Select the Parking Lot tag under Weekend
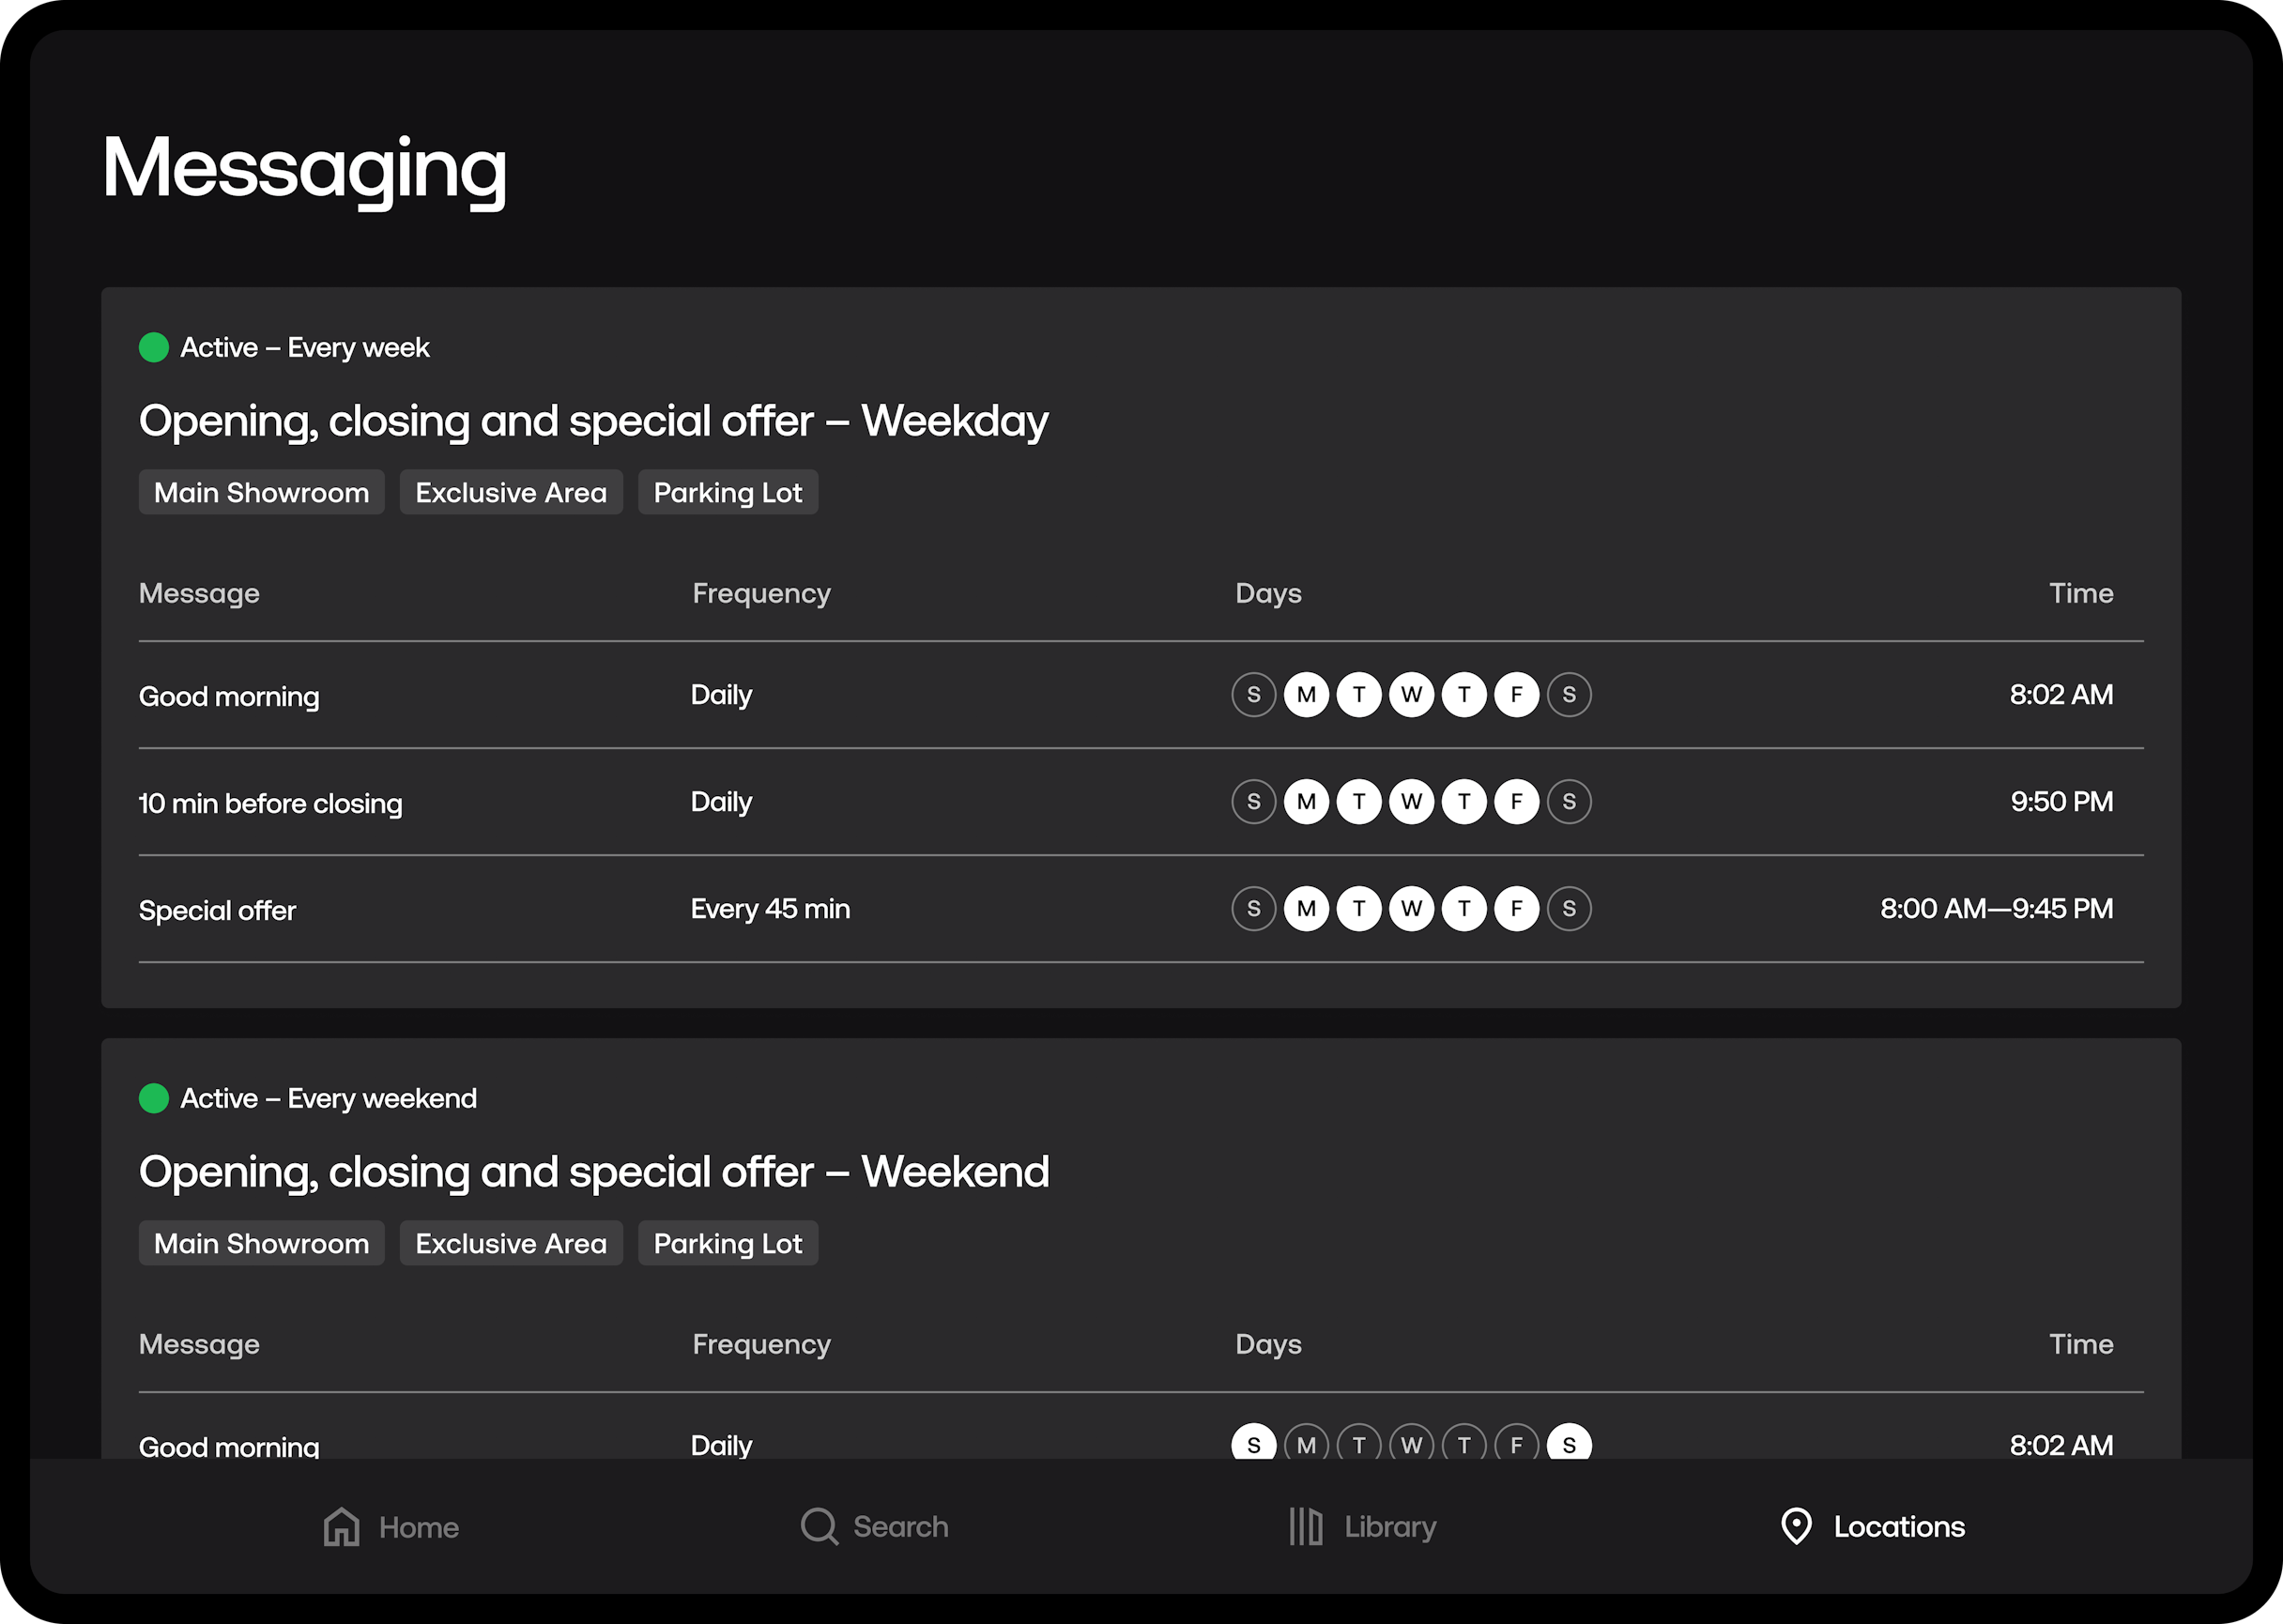Viewport: 2283px width, 1624px height. [x=727, y=1244]
